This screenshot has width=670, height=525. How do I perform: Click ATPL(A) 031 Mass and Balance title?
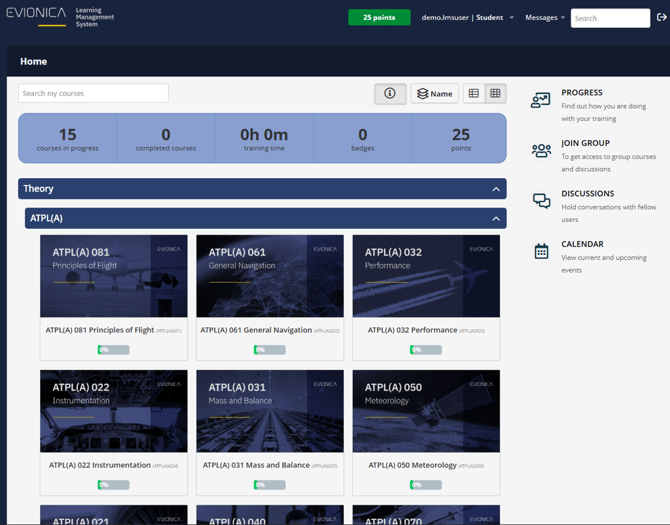point(256,465)
